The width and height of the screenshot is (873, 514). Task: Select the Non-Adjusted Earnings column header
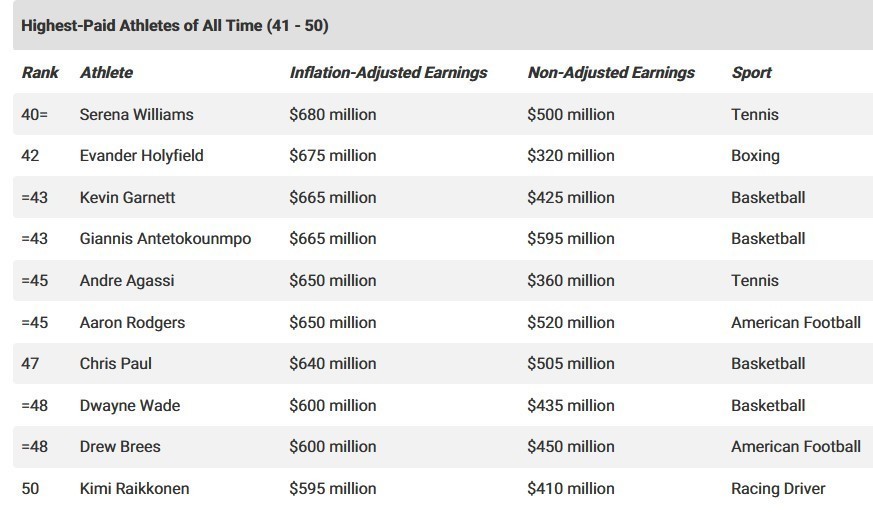[x=611, y=72]
